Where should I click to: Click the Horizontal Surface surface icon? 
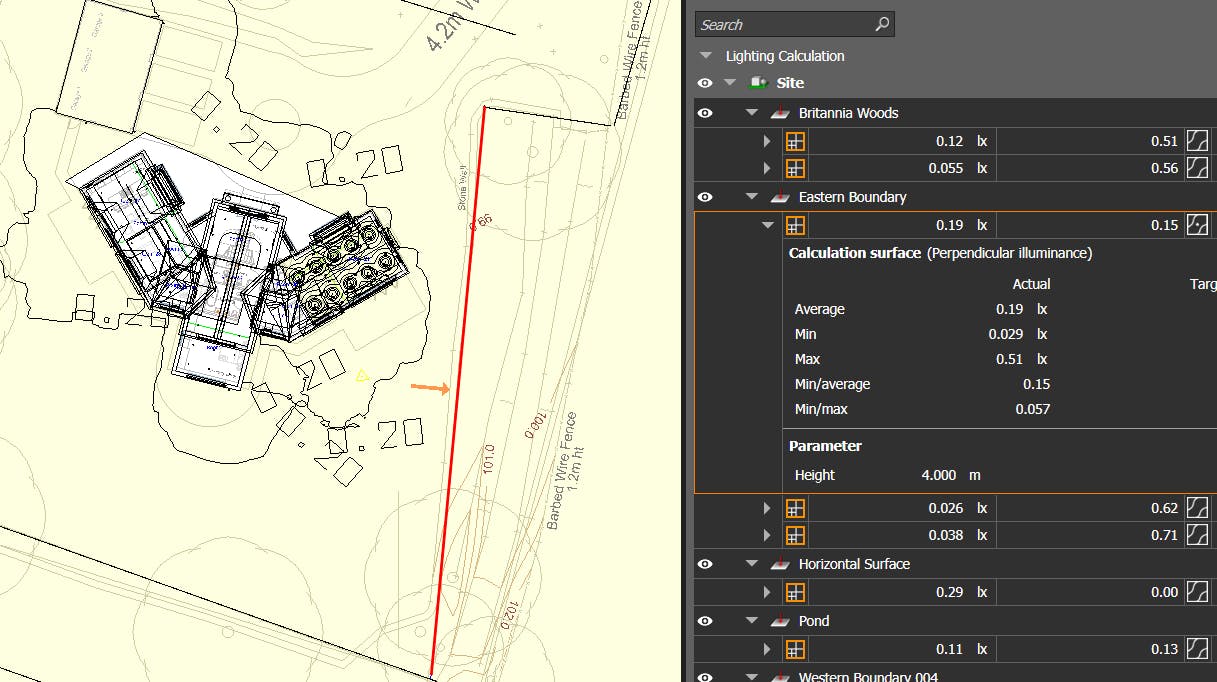781,564
